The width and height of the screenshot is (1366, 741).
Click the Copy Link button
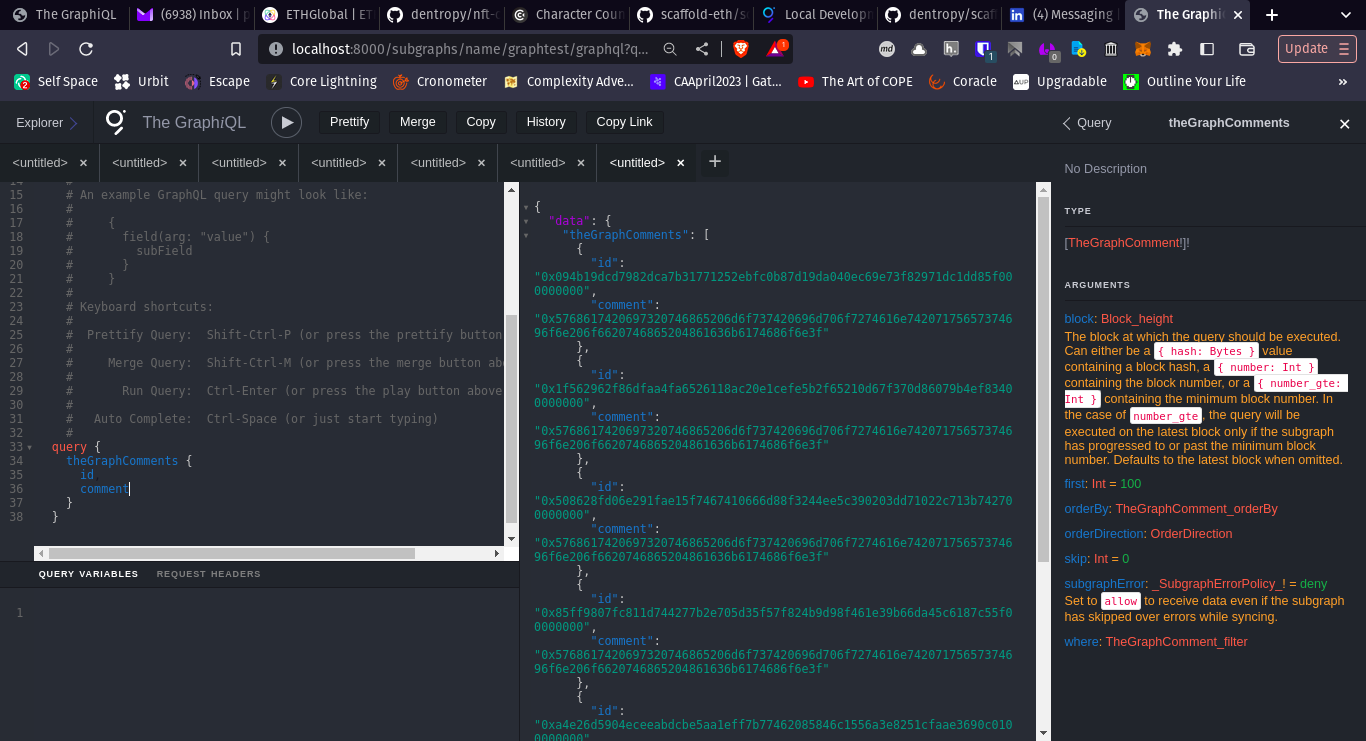pyautogui.click(x=624, y=122)
